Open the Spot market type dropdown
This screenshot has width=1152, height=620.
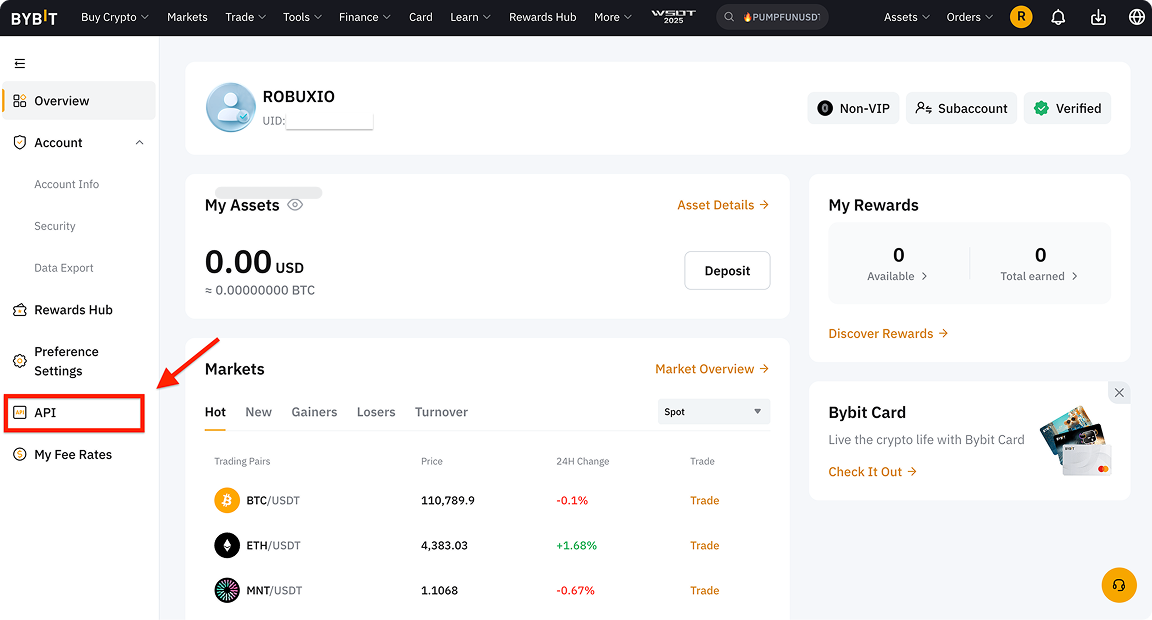713,412
